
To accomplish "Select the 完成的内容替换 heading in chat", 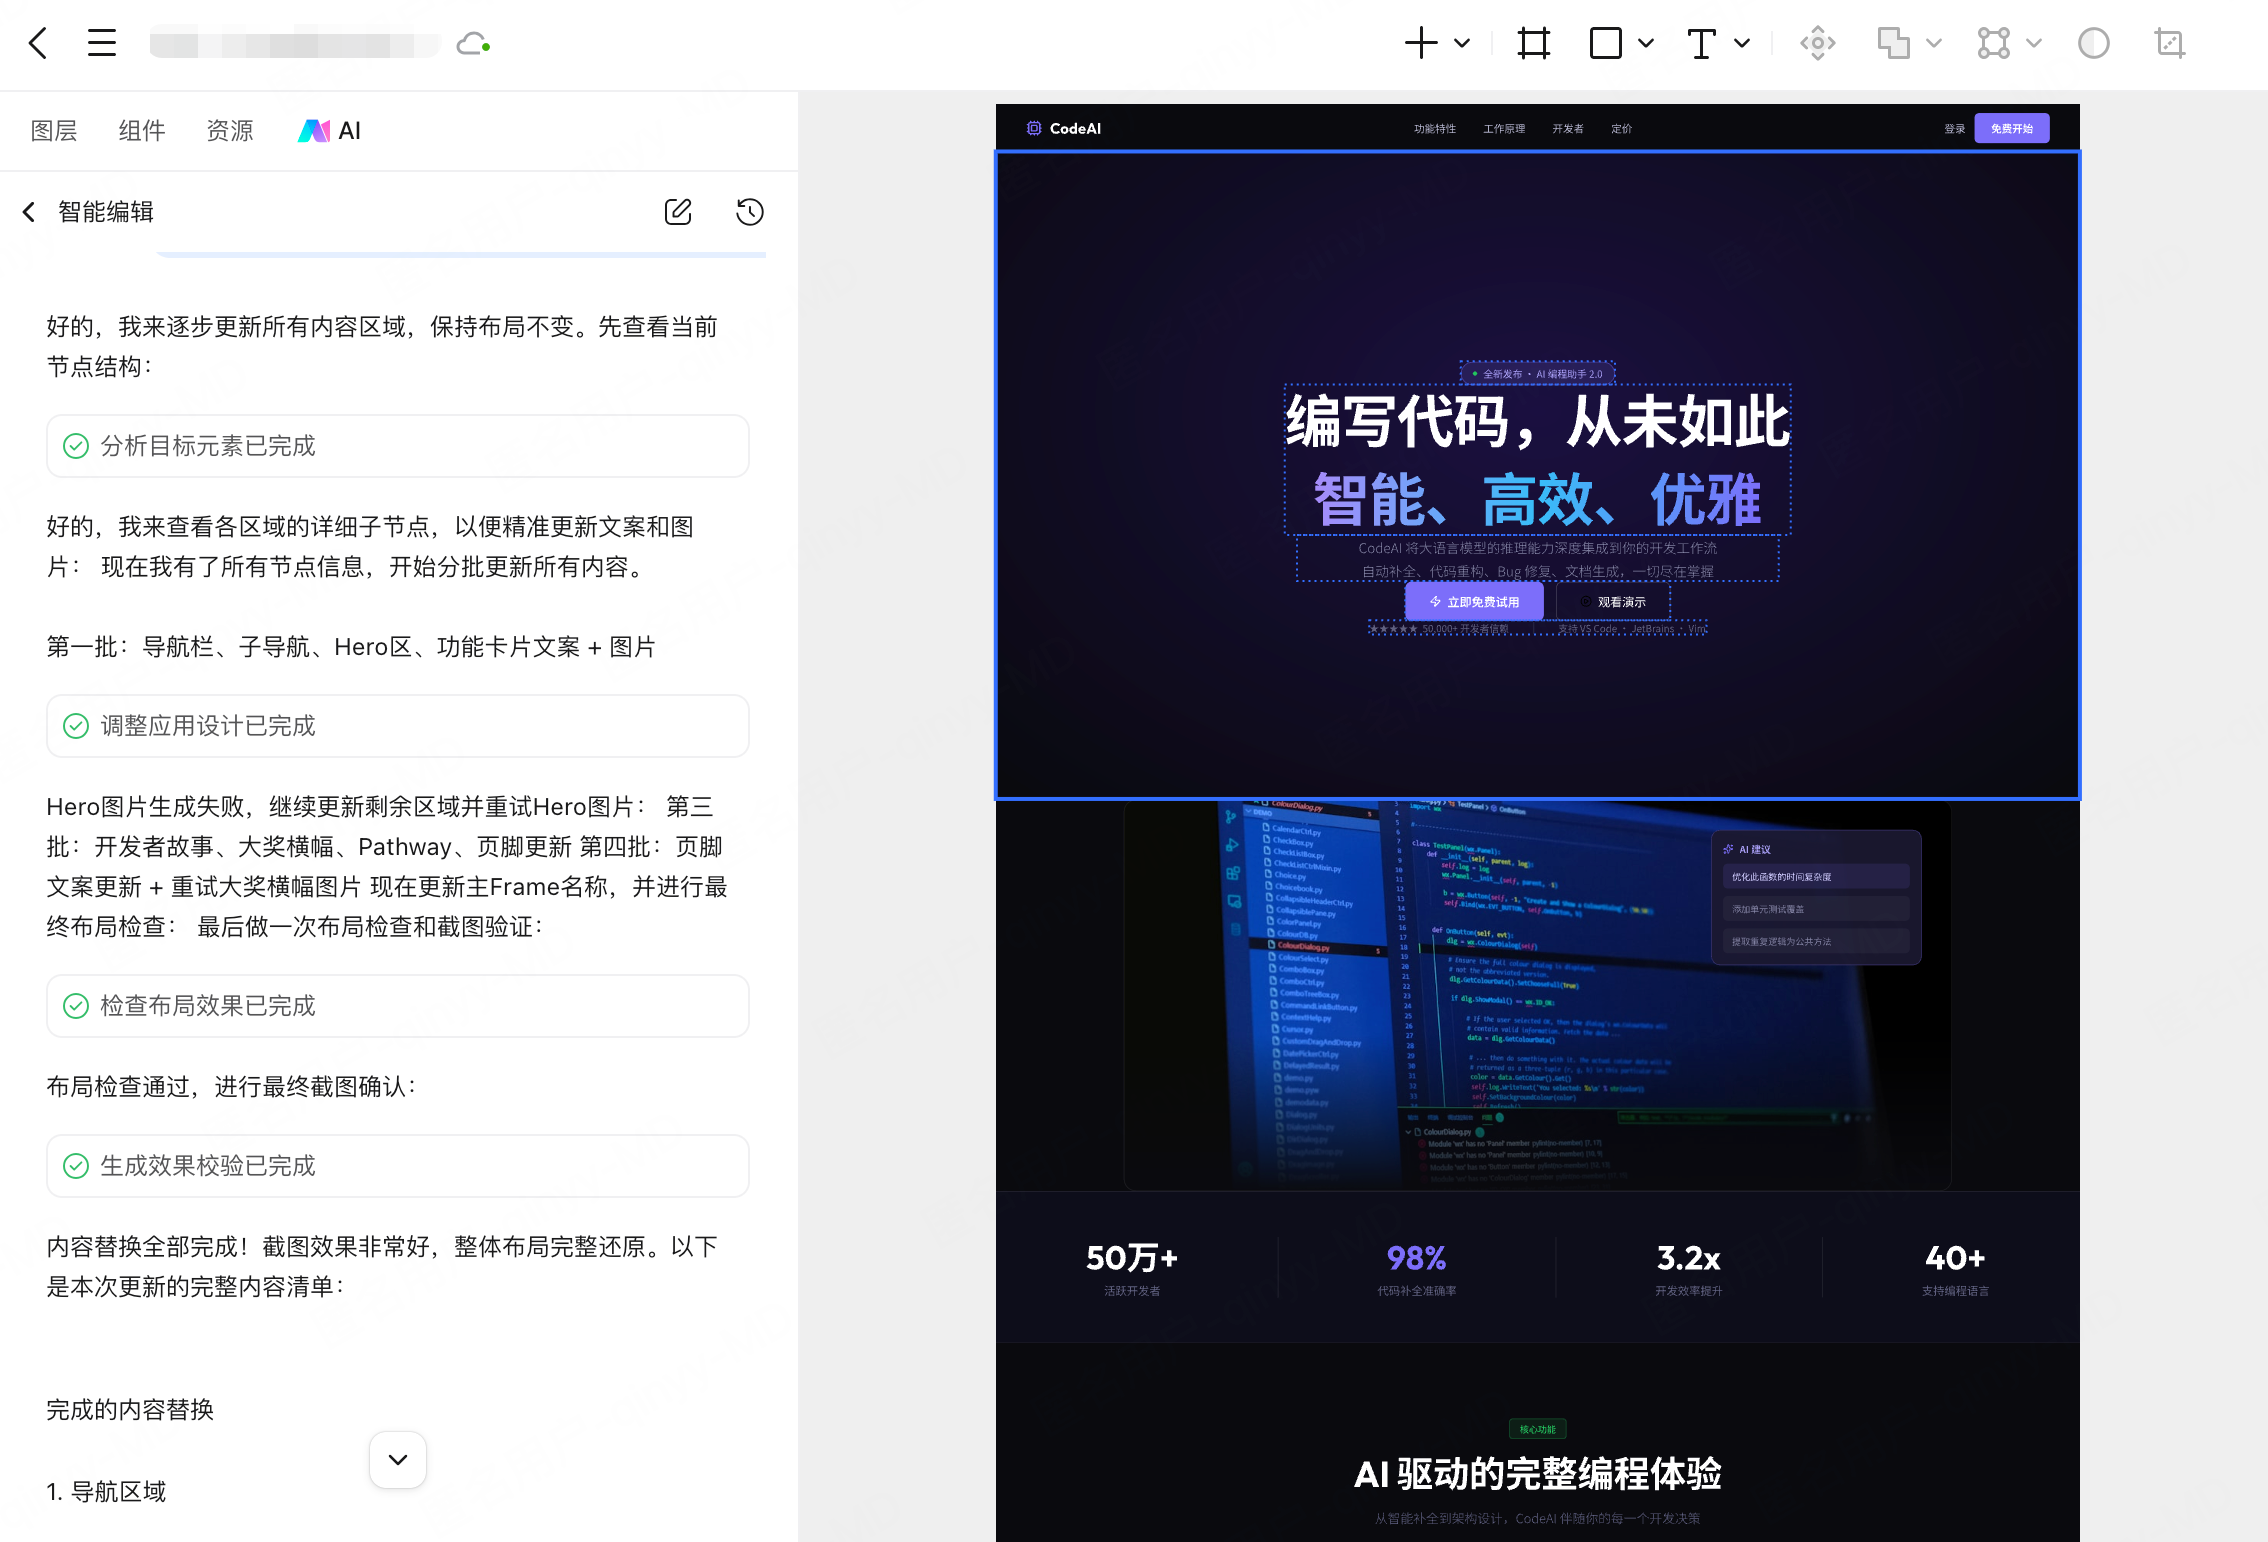I will (x=130, y=1410).
